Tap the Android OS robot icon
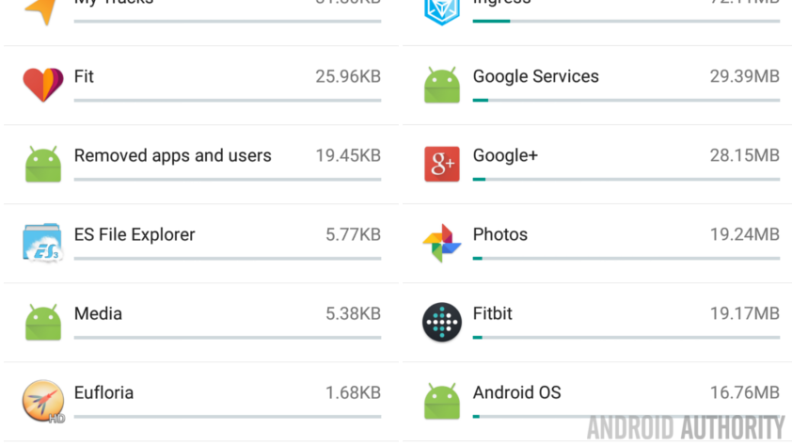This screenshot has height=446, width=792. pos(441,400)
